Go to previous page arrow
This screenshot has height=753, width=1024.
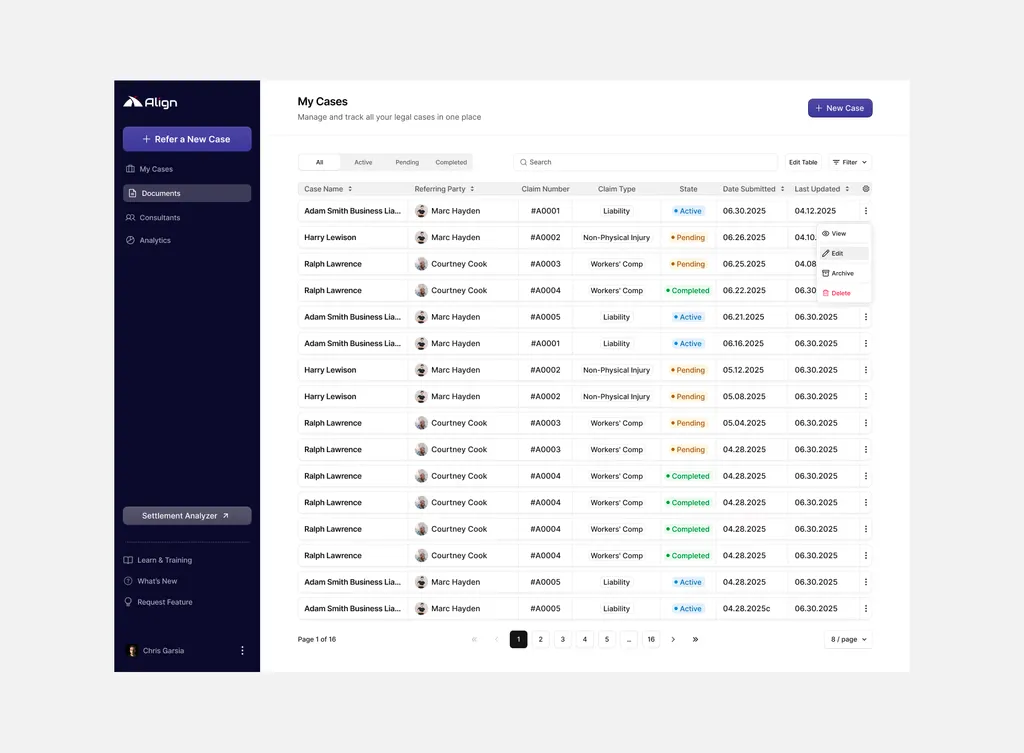coord(496,640)
